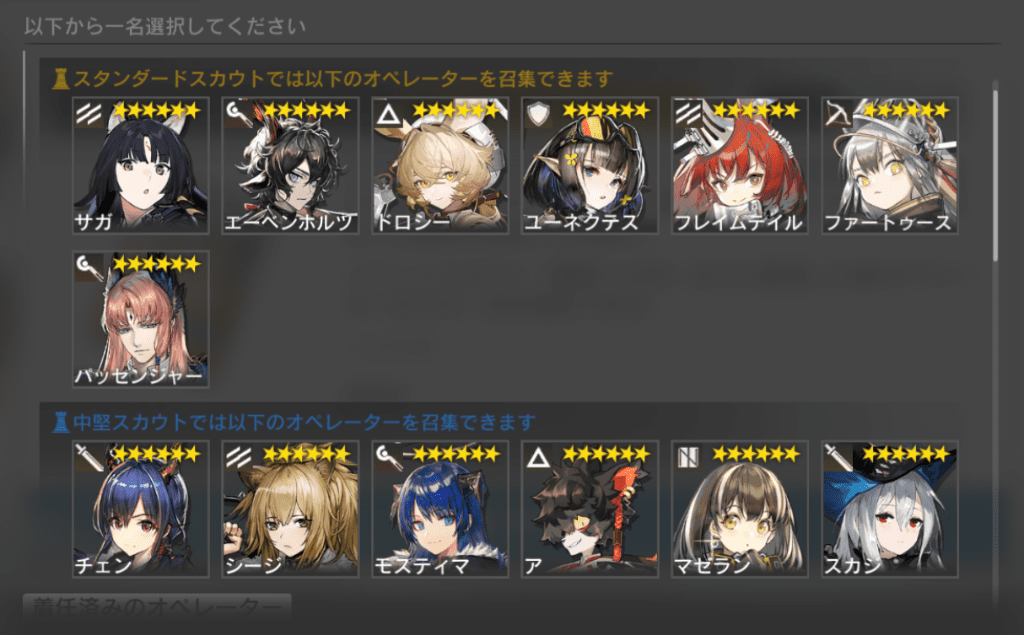
Task: Pick ユーネクテス operator card
Action: 590,165
